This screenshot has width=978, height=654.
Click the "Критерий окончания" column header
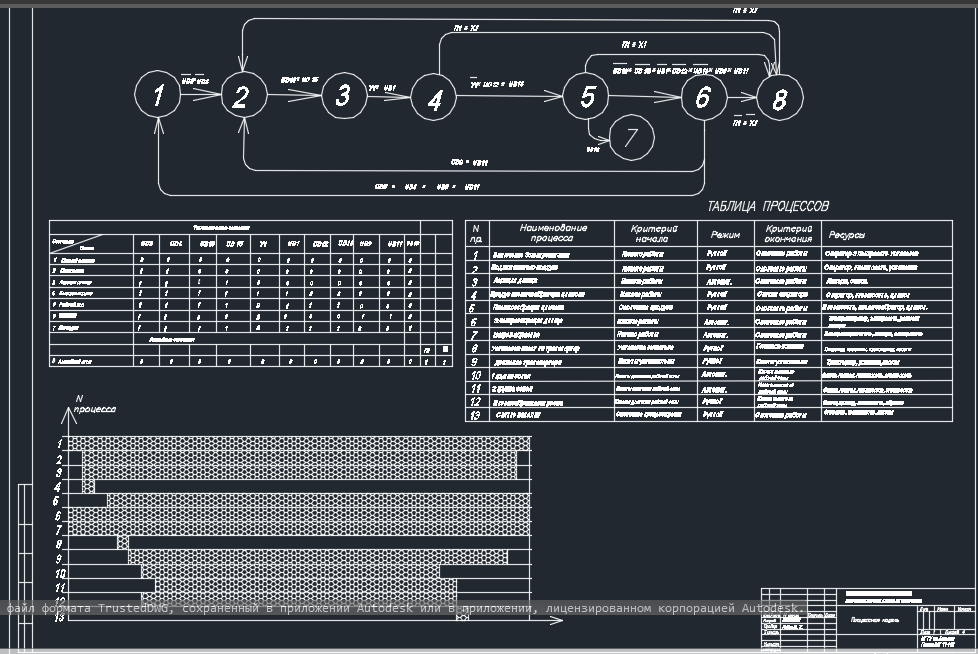(x=786, y=233)
